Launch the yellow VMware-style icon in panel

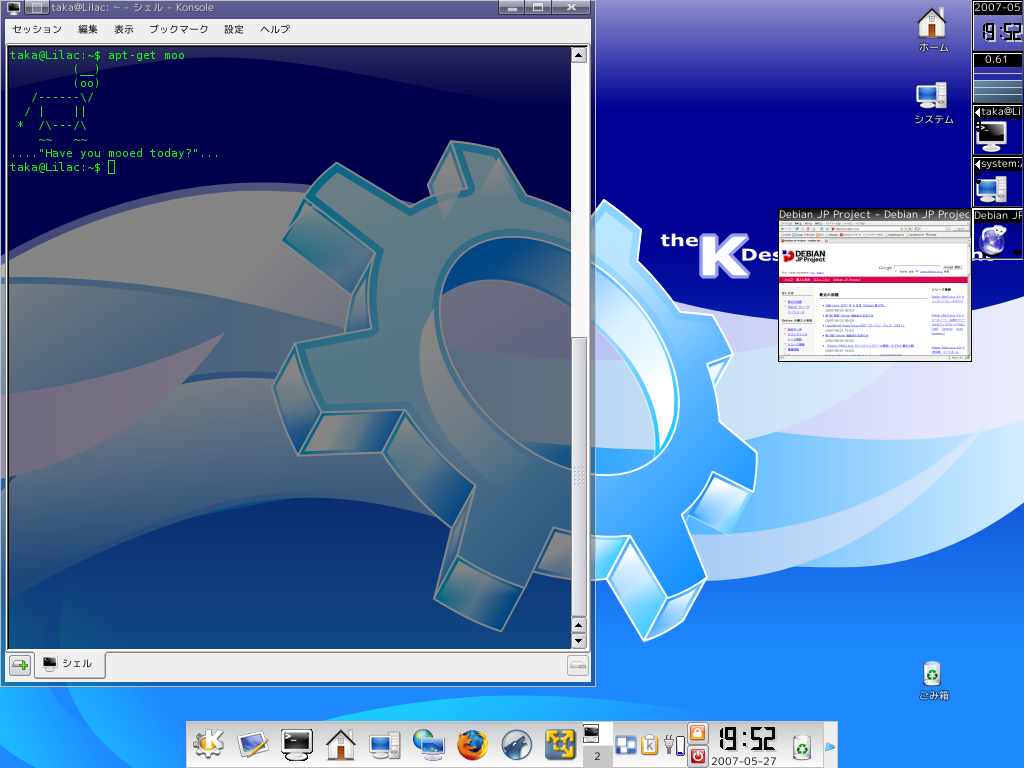(560, 744)
